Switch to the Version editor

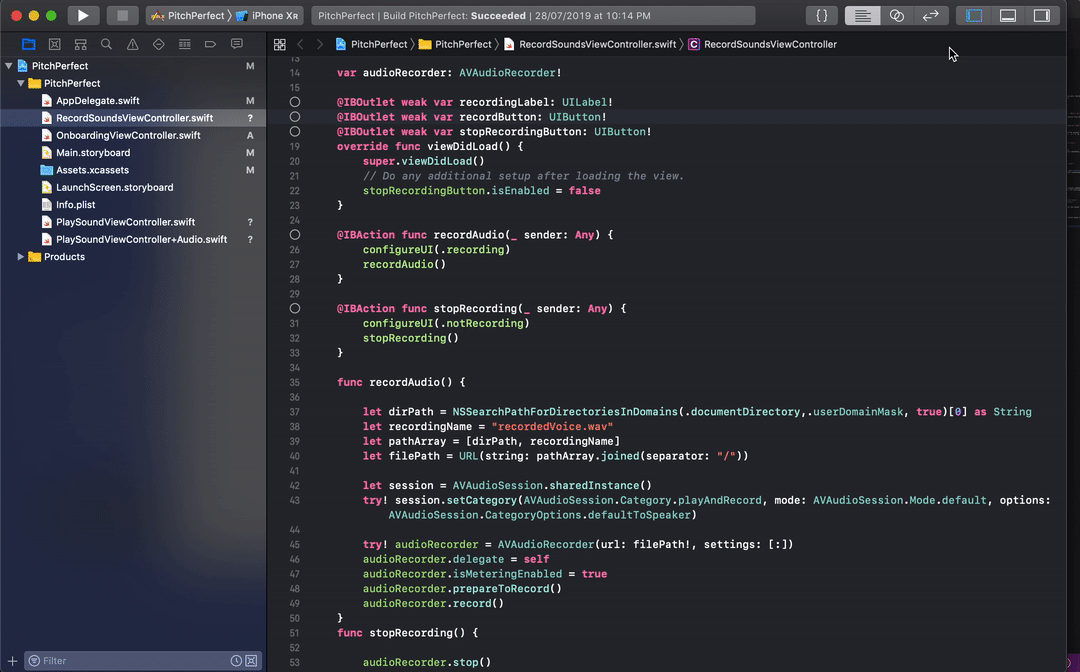931,15
